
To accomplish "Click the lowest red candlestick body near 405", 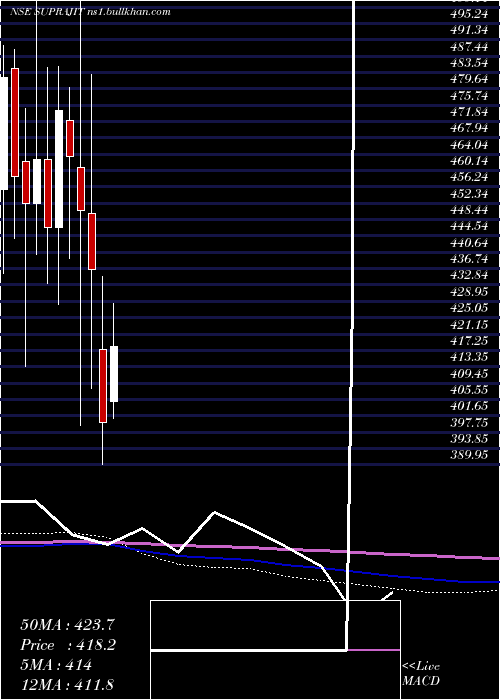I will tap(103, 386).
